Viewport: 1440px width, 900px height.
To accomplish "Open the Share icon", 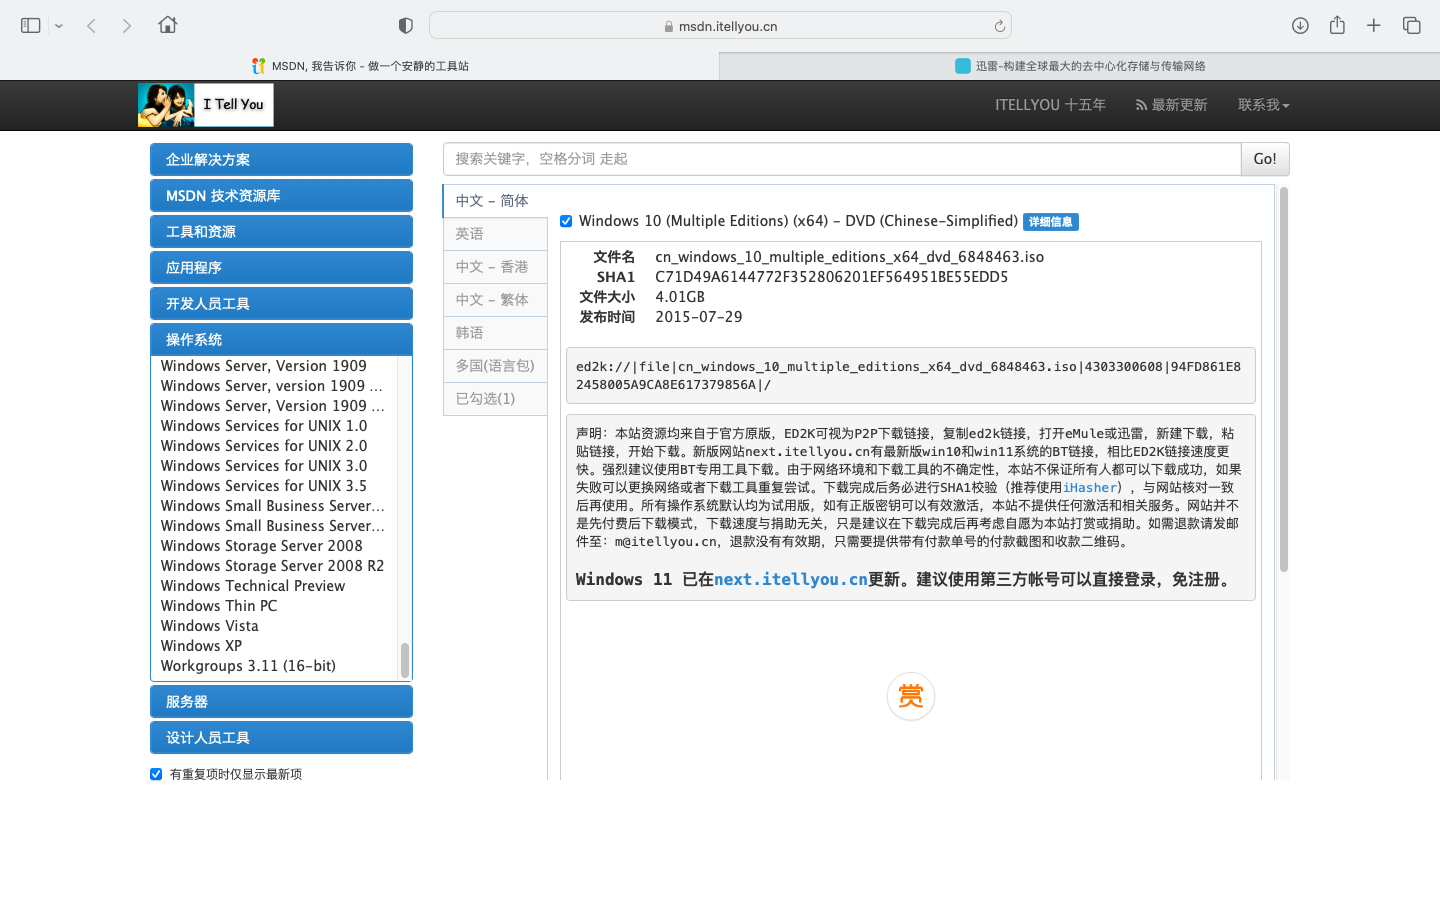I will (x=1337, y=25).
